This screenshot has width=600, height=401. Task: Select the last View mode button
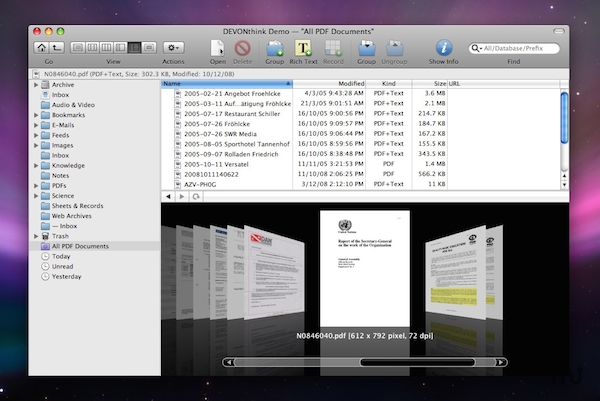149,47
